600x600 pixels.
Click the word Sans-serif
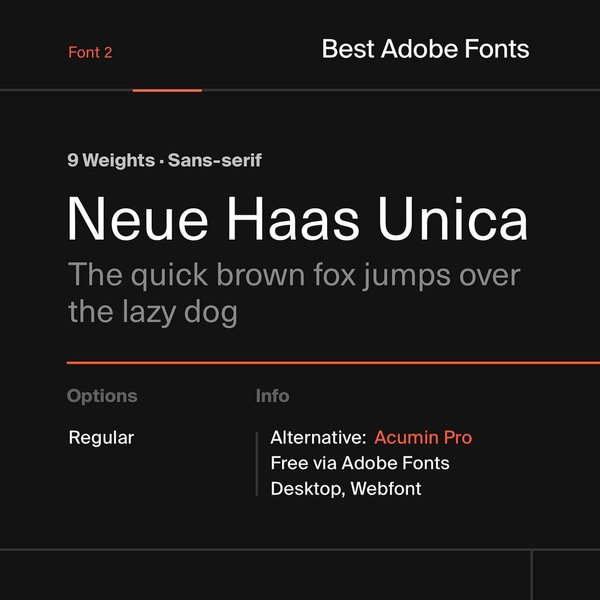215,160
